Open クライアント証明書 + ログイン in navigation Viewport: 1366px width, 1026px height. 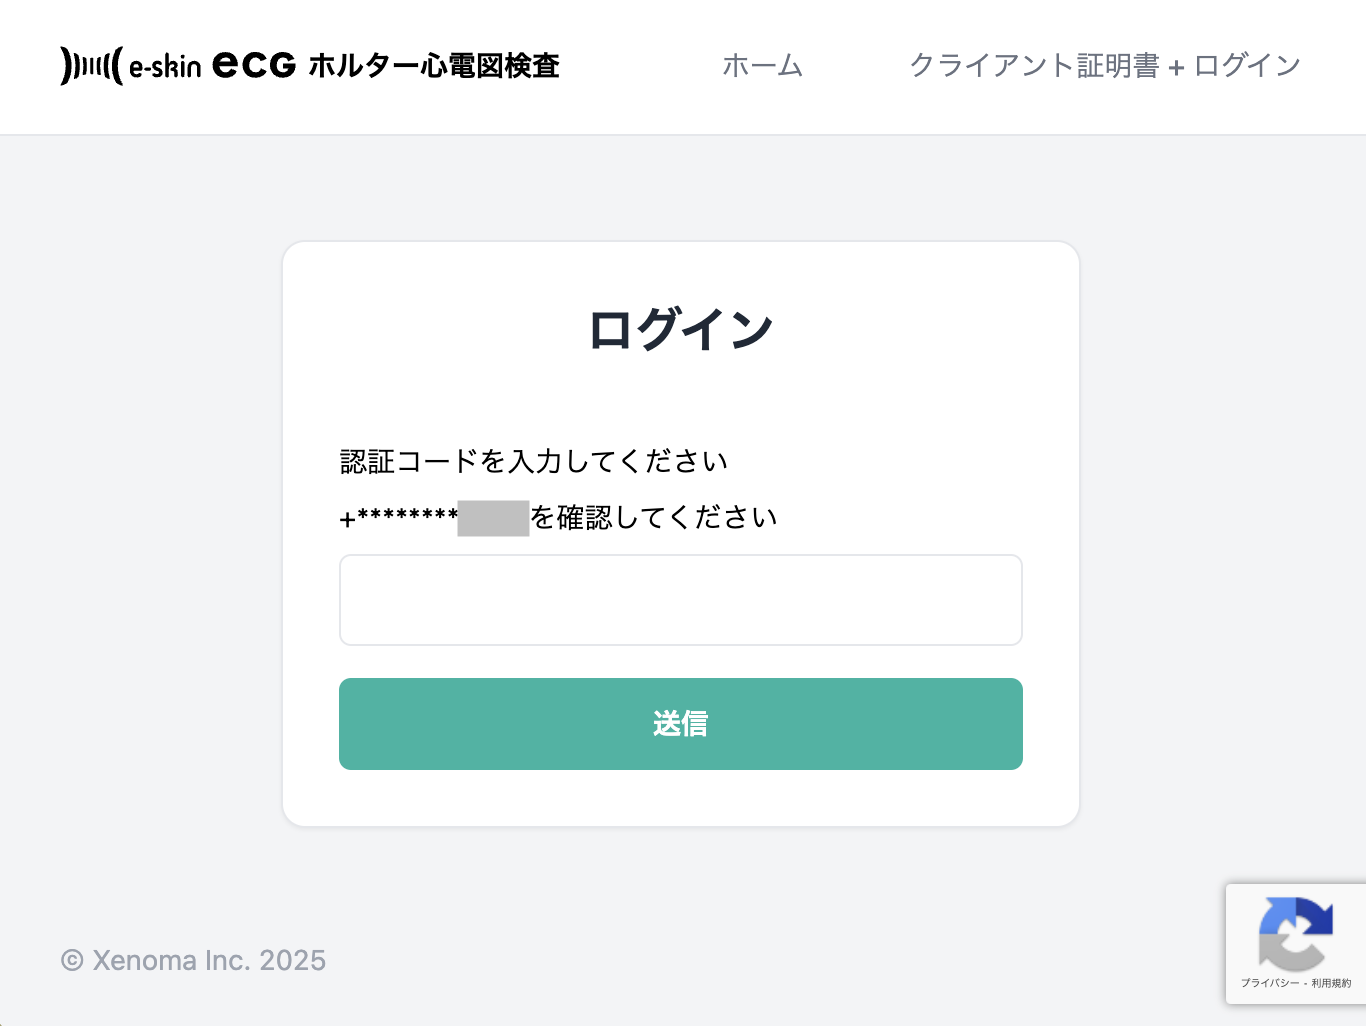tap(1104, 66)
